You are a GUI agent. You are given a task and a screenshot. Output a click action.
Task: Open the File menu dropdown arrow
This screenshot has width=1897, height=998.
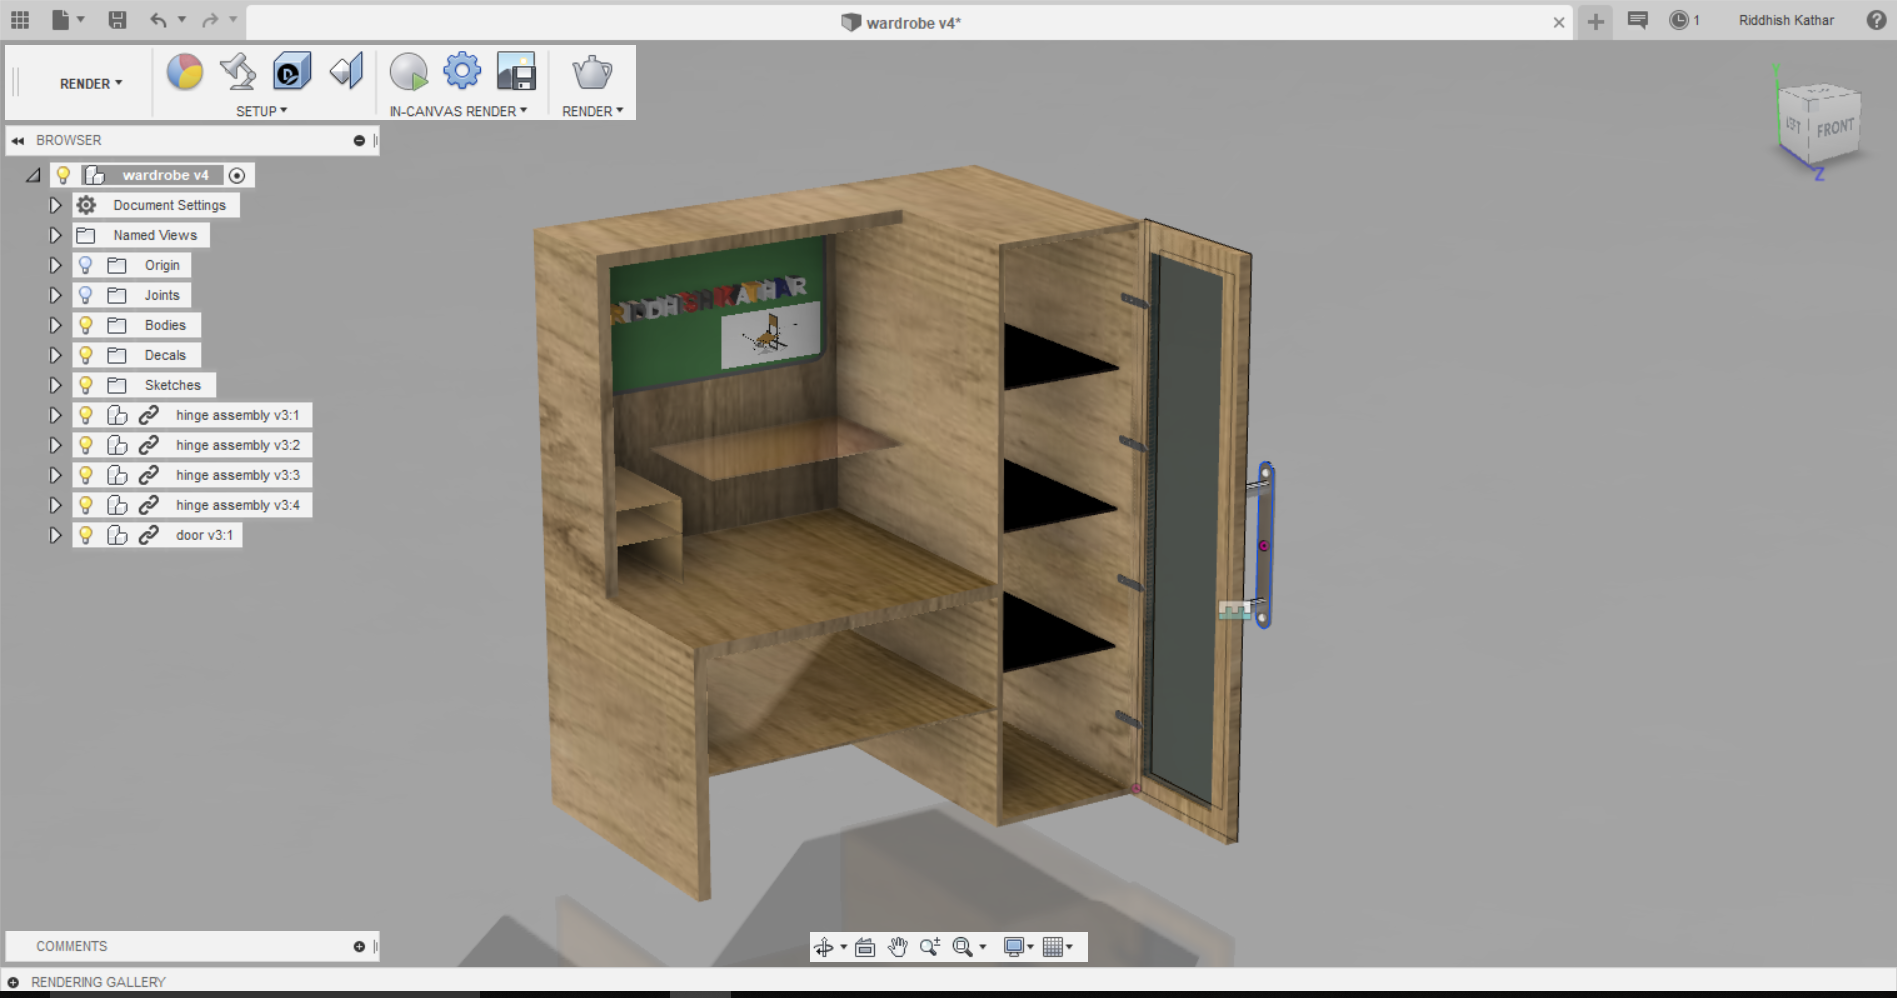pyautogui.click(x=81, y=19)
